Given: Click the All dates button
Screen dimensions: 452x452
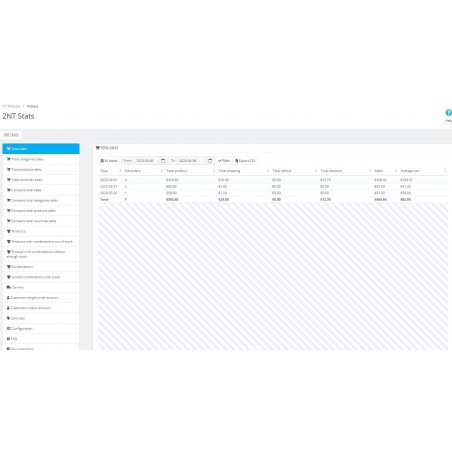Looking at the screenshot, I should pos(109,161).
